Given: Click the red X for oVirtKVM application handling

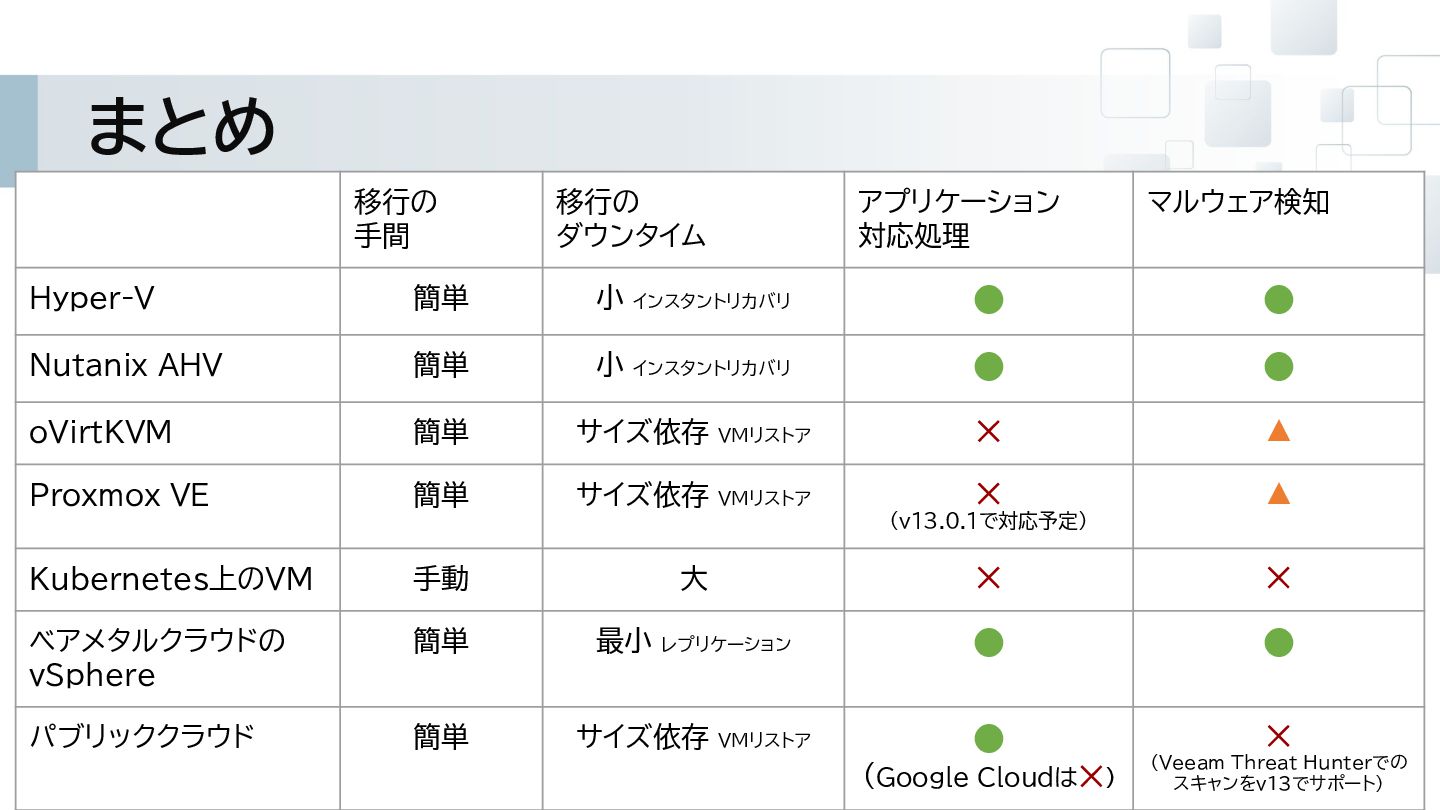Looking at the screenshot, I should [x=988, y=432].
